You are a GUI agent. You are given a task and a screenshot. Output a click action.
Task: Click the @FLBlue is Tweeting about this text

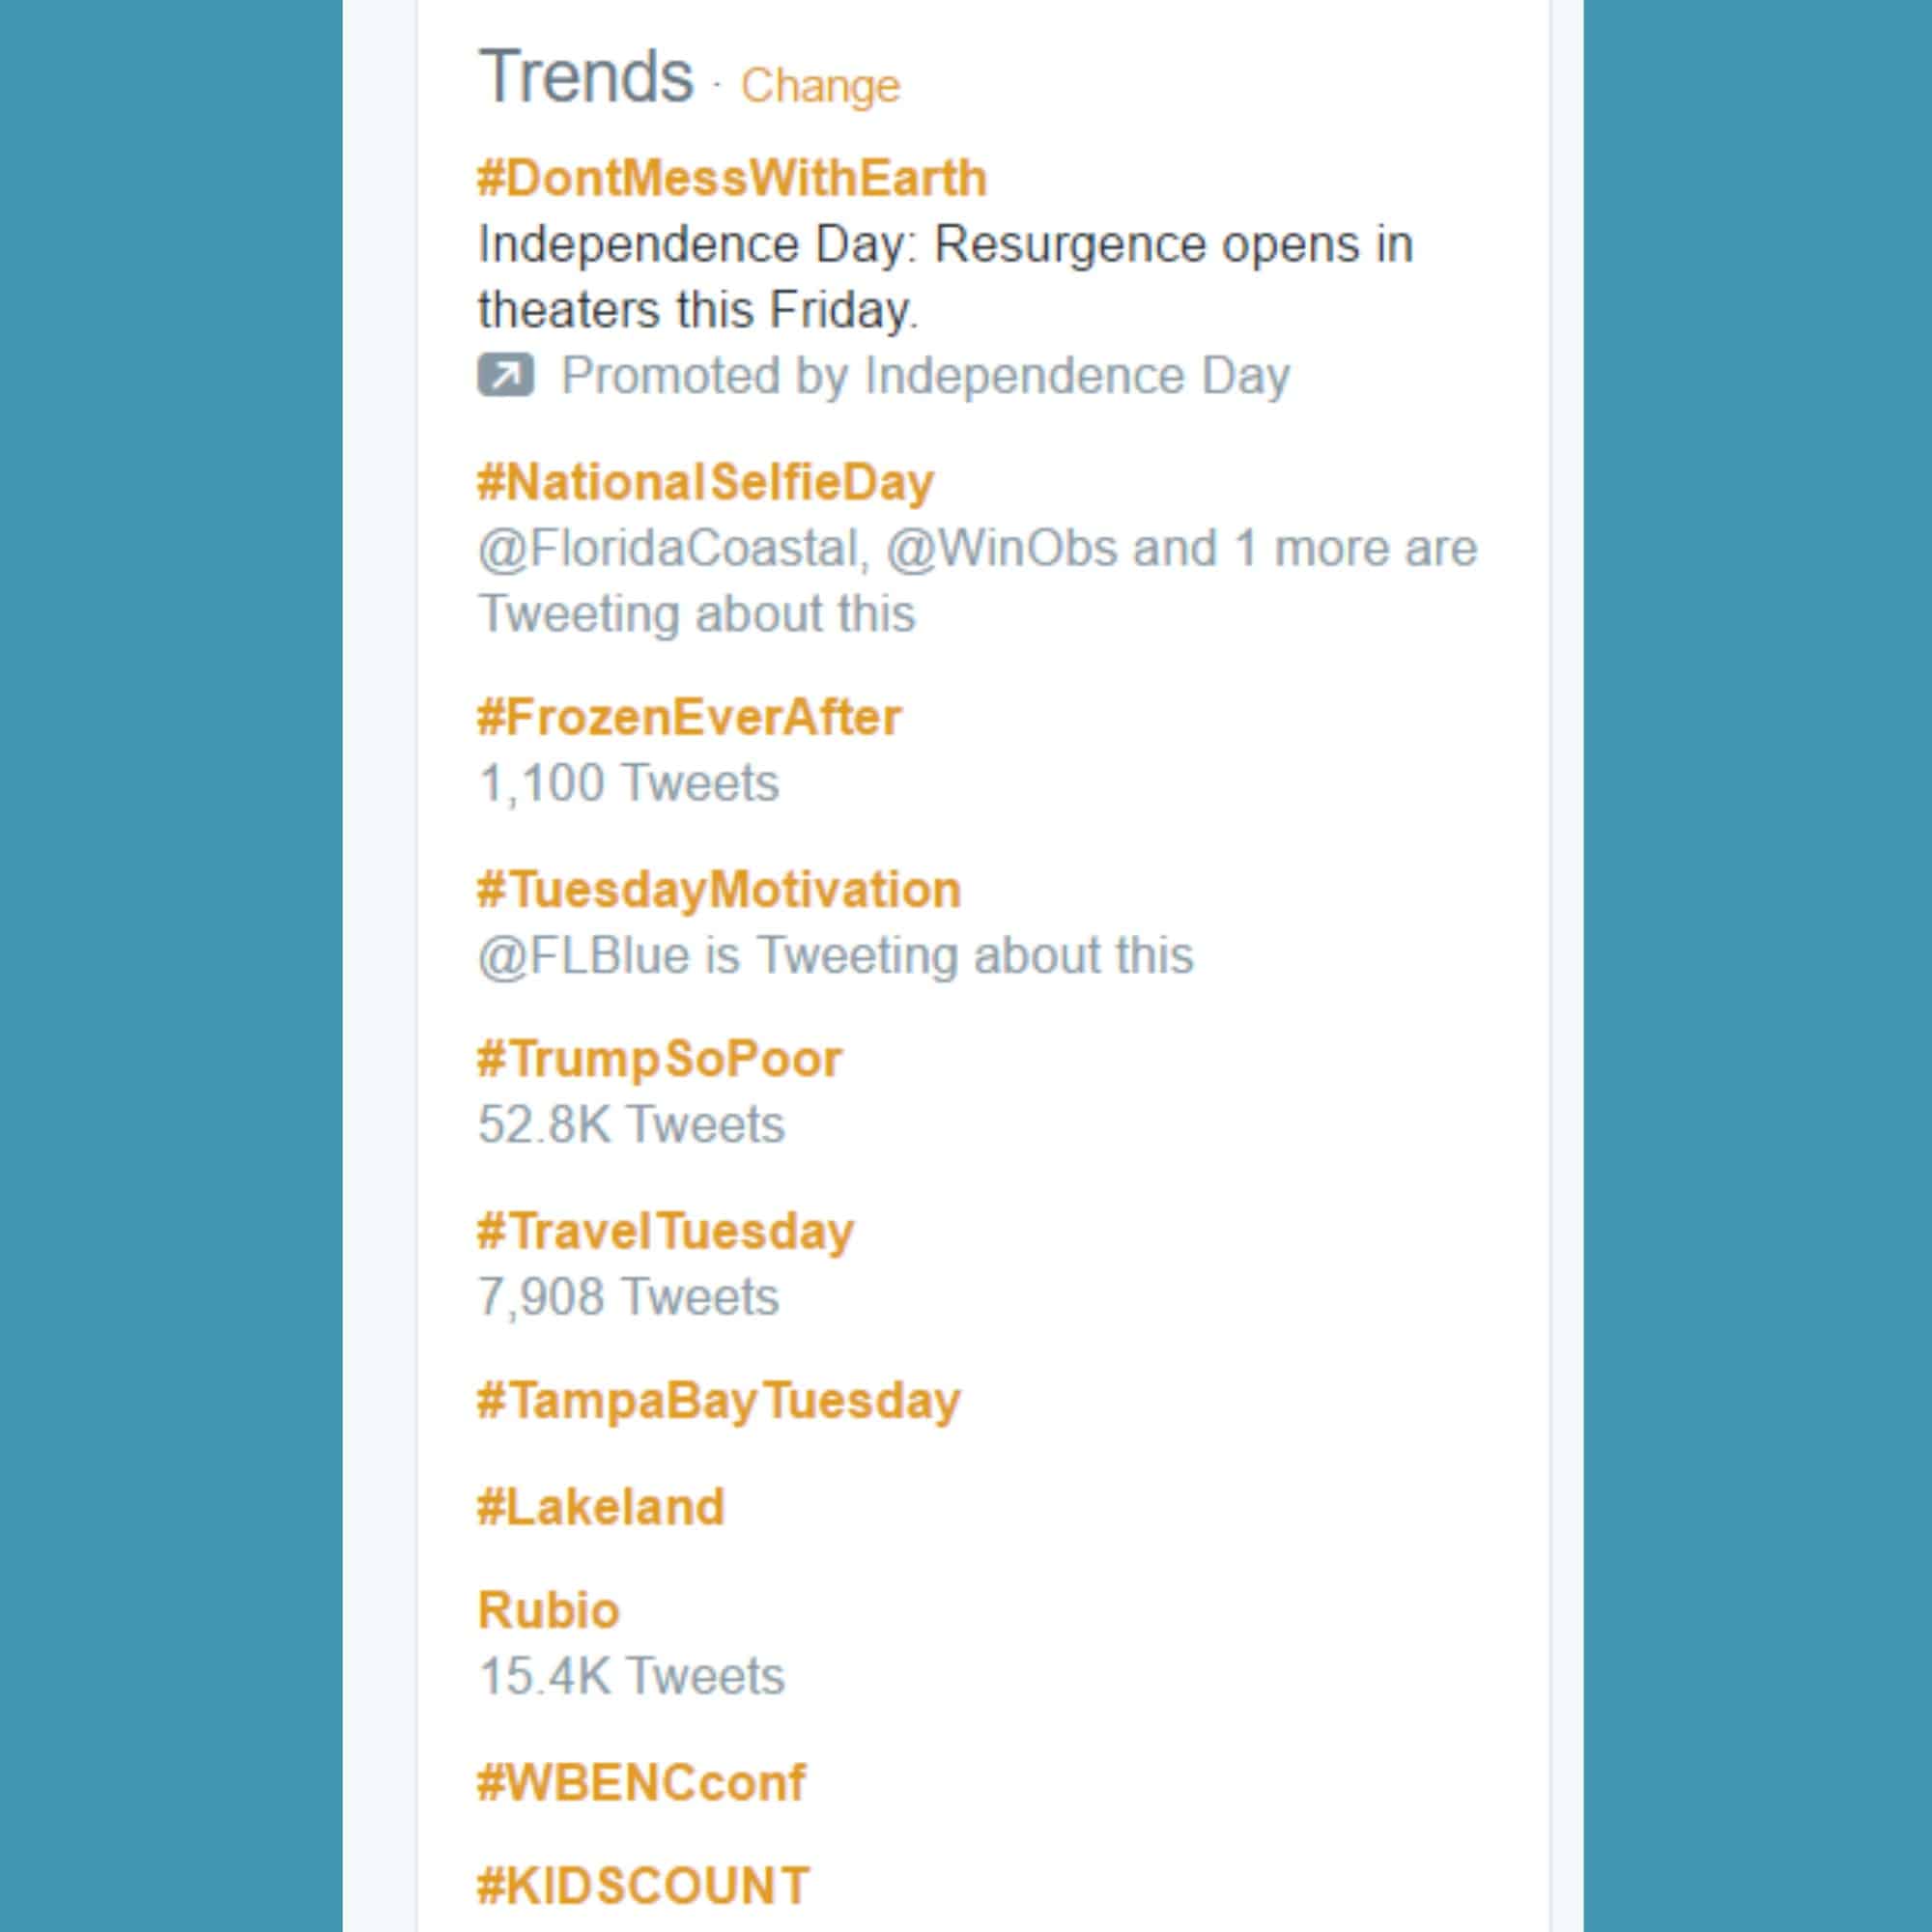coord(835,955)
